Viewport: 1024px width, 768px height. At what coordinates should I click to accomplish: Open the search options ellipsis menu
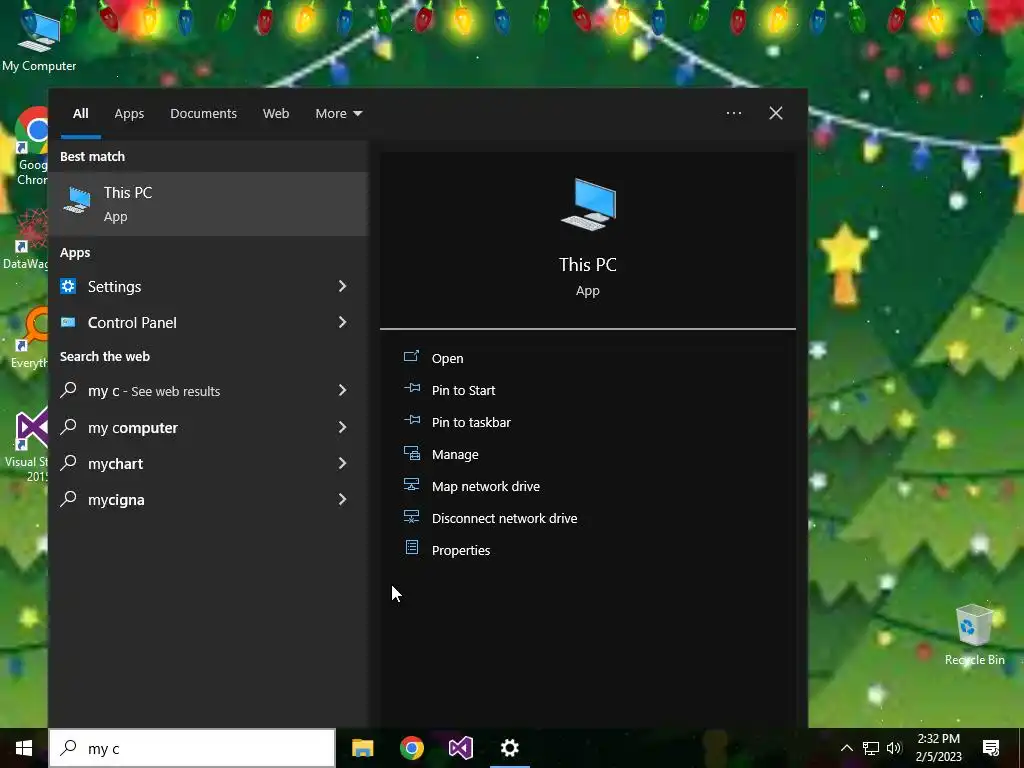coord(733,113)
